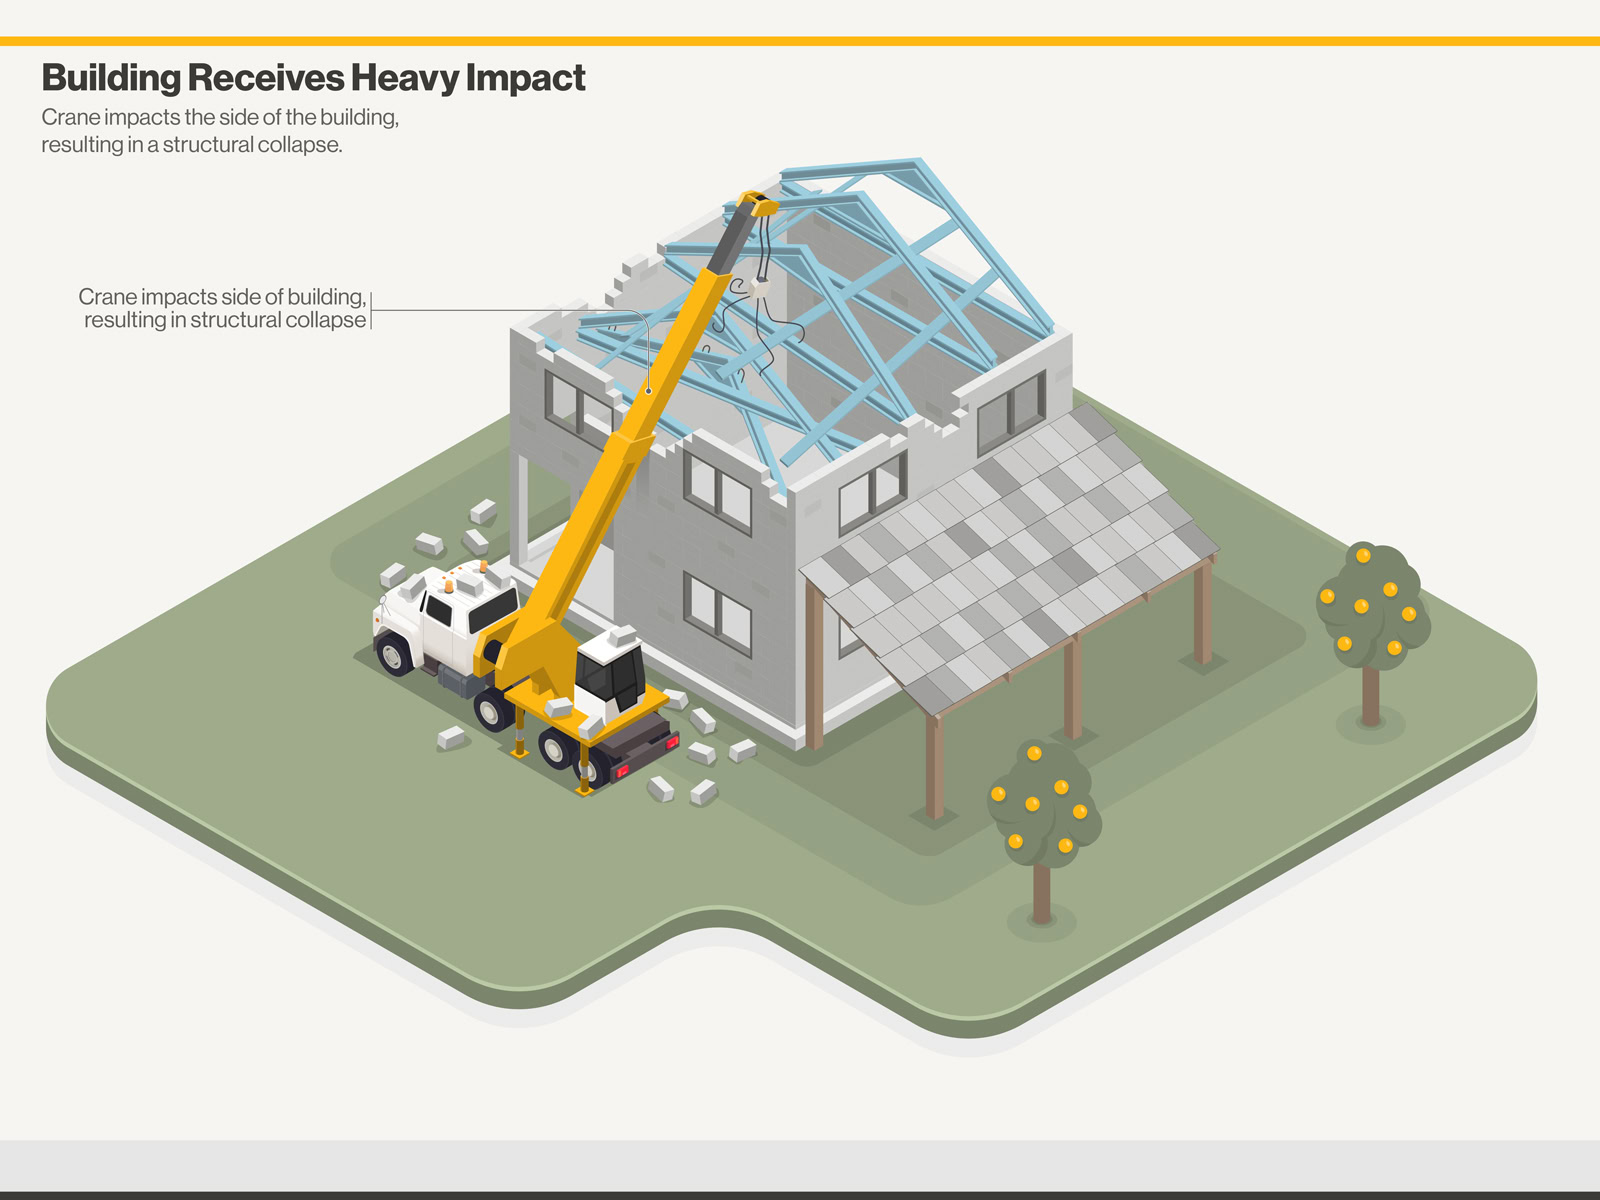Click the dark strip at the bottom edge
The image size is (1600, 1200).
click(x=800, y=1194)
